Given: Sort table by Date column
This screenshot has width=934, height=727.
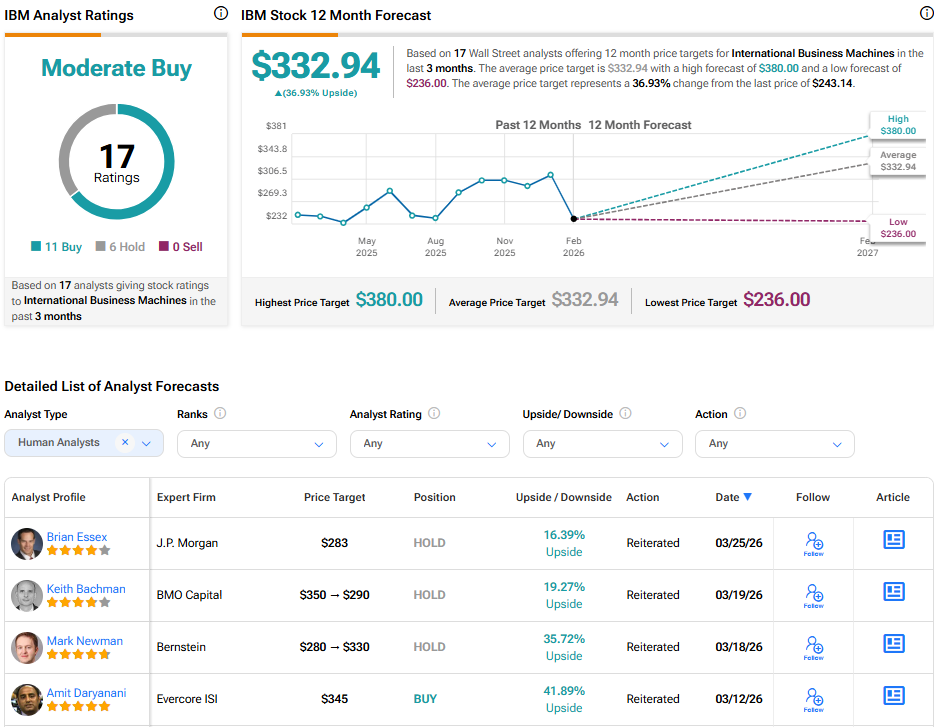Looking at the screenshot, I should pyautogui.click(x=733, y=497).
